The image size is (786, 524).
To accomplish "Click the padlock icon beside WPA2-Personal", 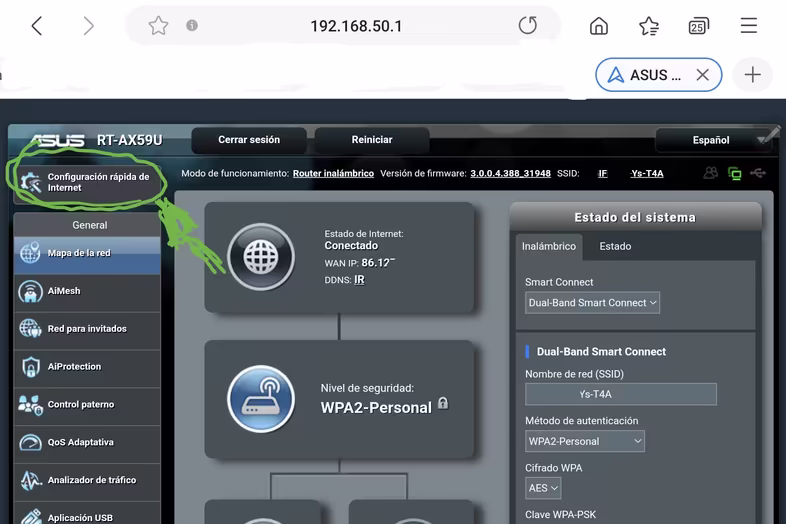I will pyautogui.click(x=443, y=403).
